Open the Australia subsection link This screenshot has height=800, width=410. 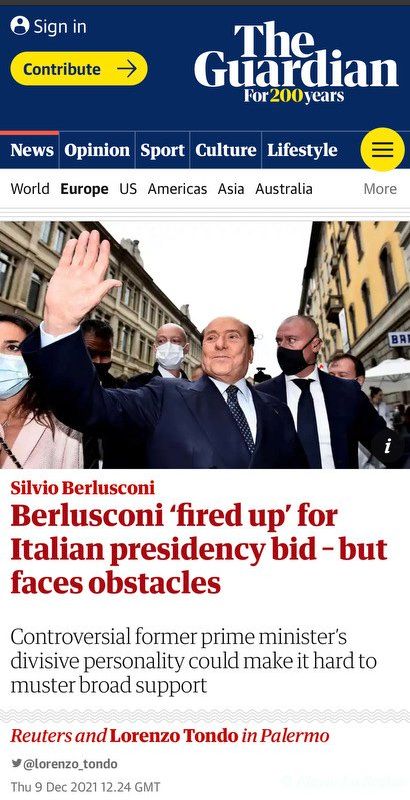pyautogui.click(x=284, y=189)
